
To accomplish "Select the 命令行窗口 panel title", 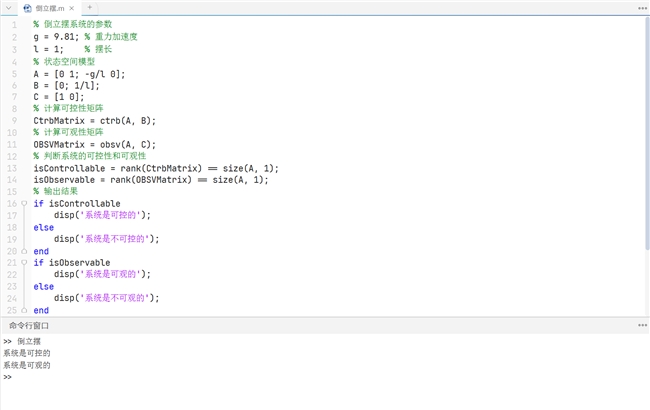I will (x=29, y=325).
